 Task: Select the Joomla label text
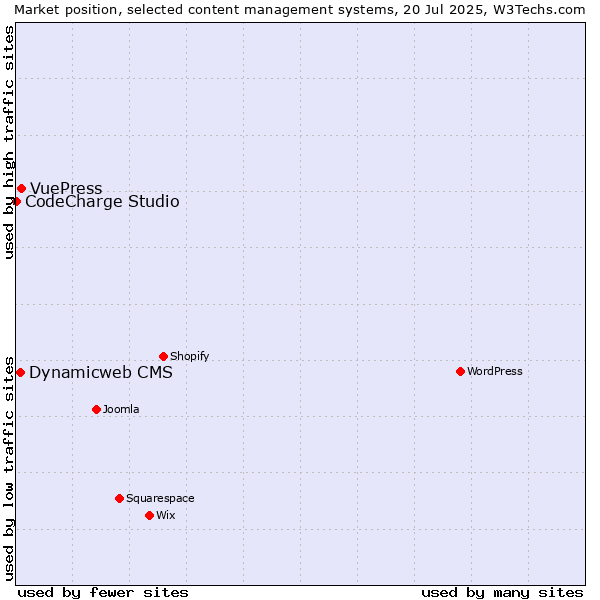(121, 409)
